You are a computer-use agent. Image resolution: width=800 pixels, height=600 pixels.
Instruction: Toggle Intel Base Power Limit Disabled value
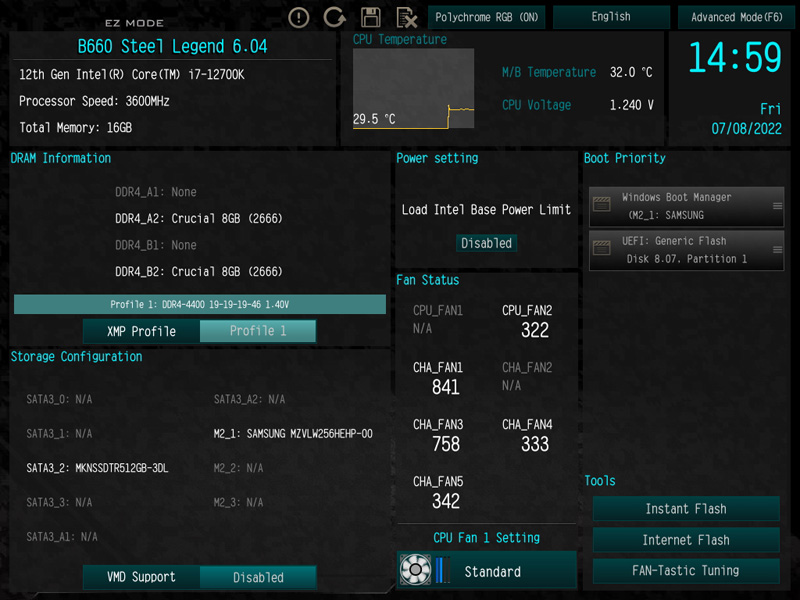point(486,243)
